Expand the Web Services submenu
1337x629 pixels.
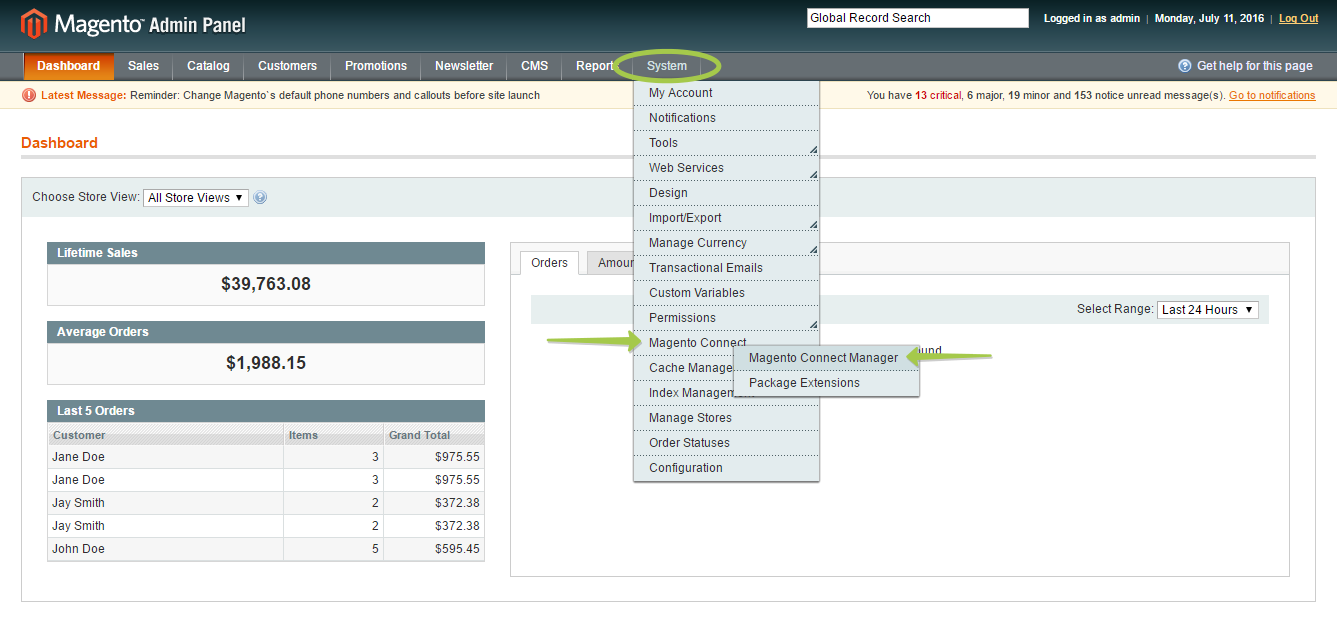point(726,168)
